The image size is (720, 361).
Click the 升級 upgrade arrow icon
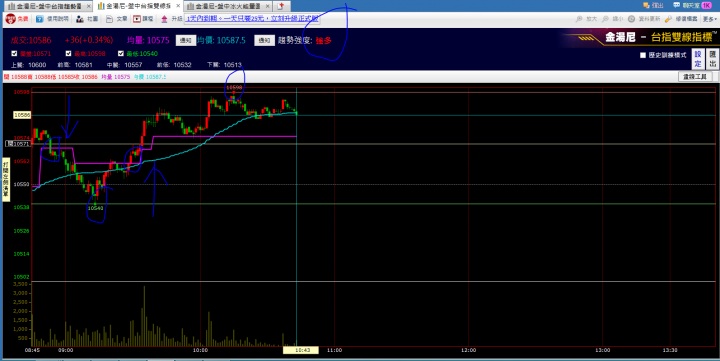tap(164, 19)
